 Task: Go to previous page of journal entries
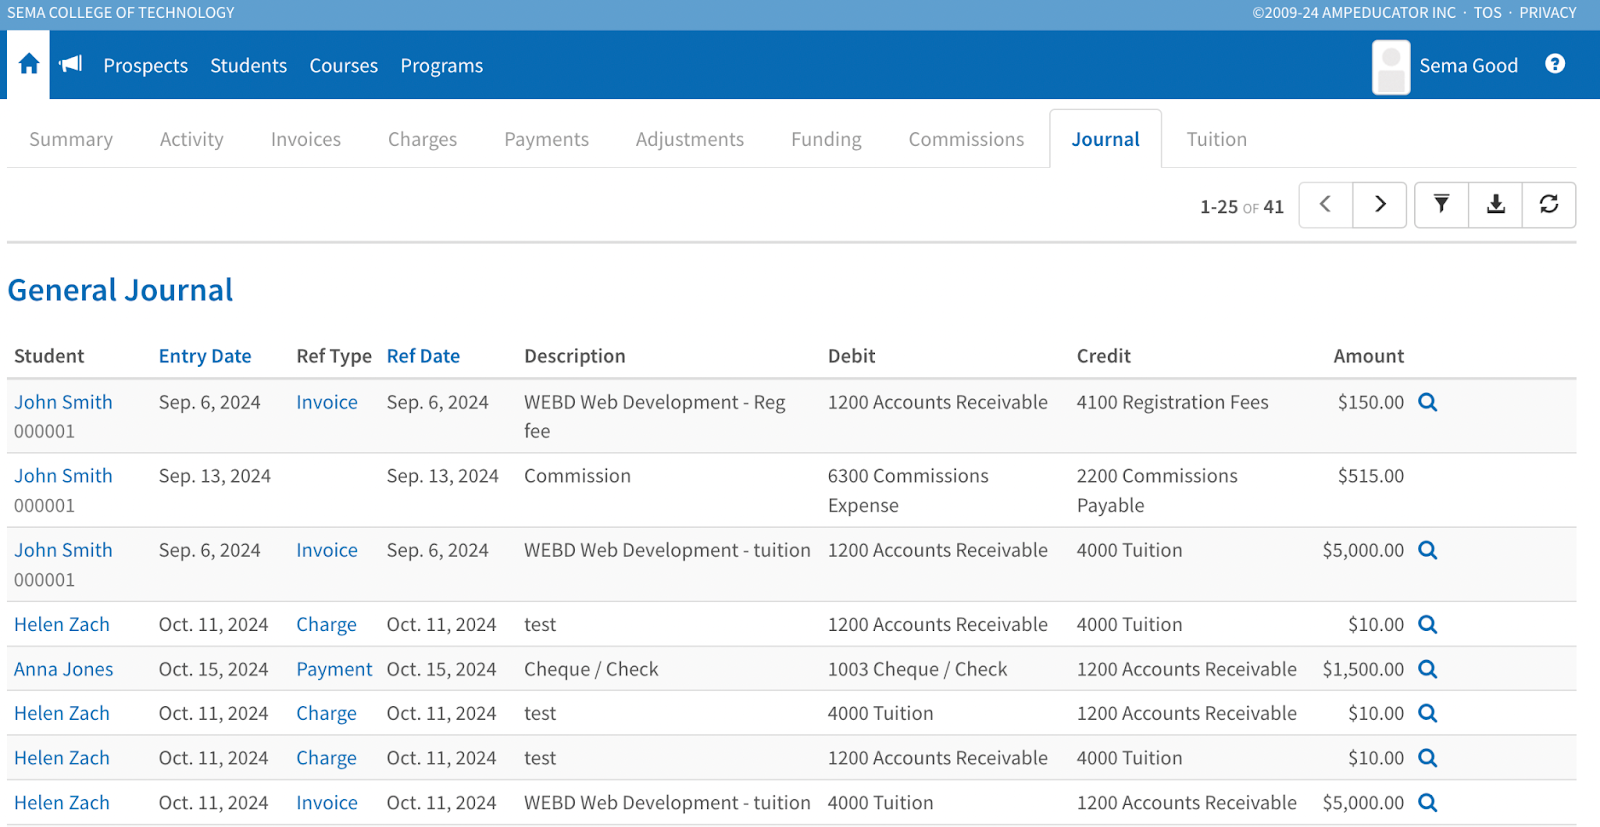(x=1326, y=205)
